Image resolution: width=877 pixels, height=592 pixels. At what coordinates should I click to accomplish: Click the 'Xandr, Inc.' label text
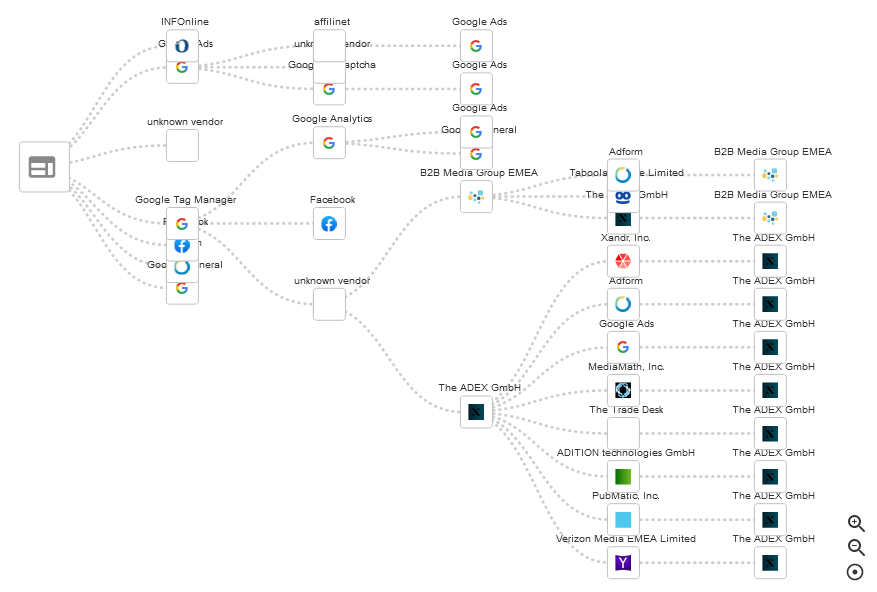click(625, 238)
